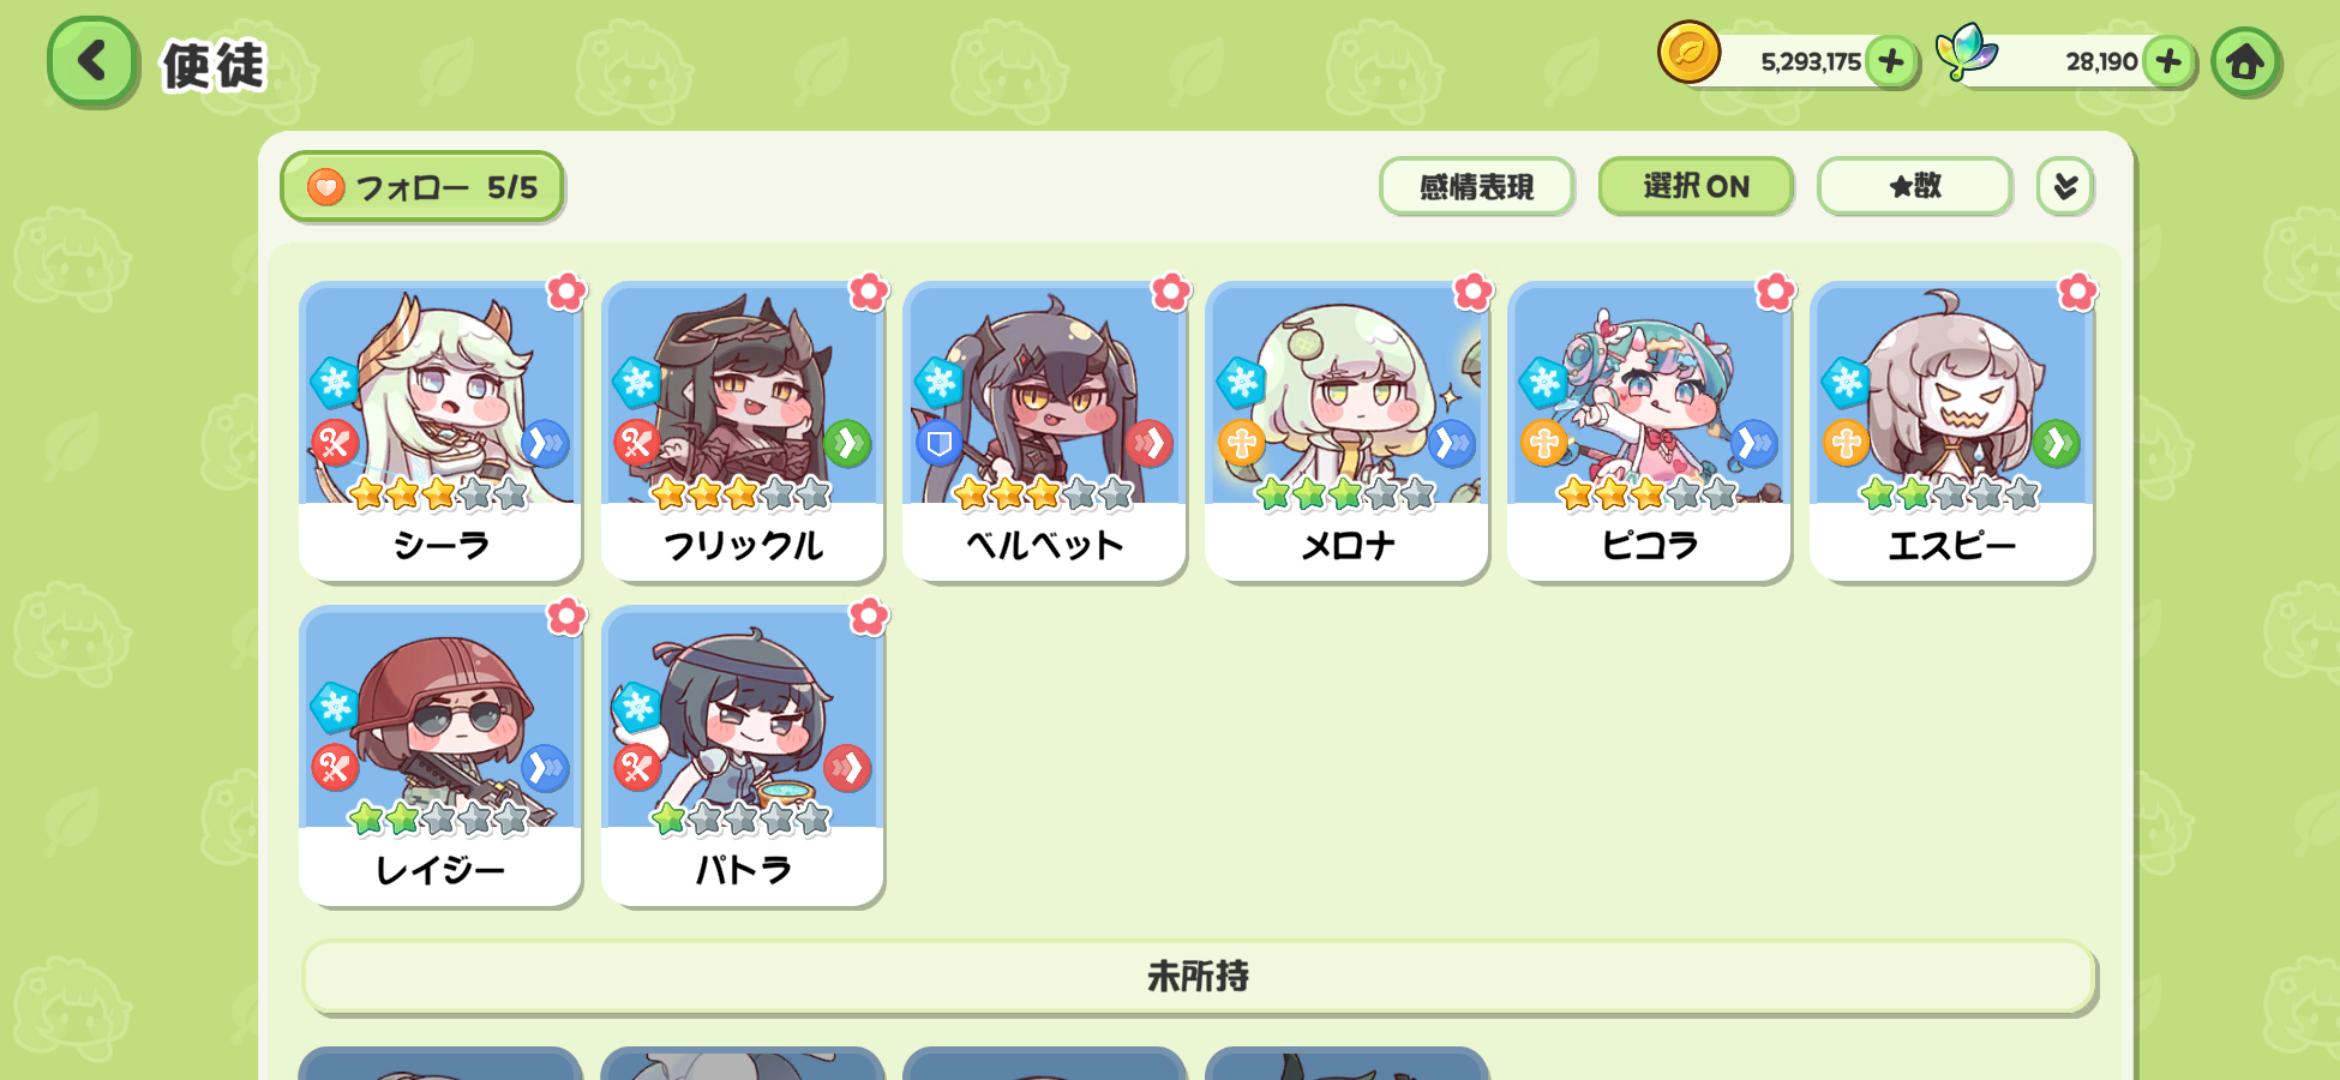Open the home screen via house icon
This screenshot has height=1080, width=2340.
click(2245, 62)
